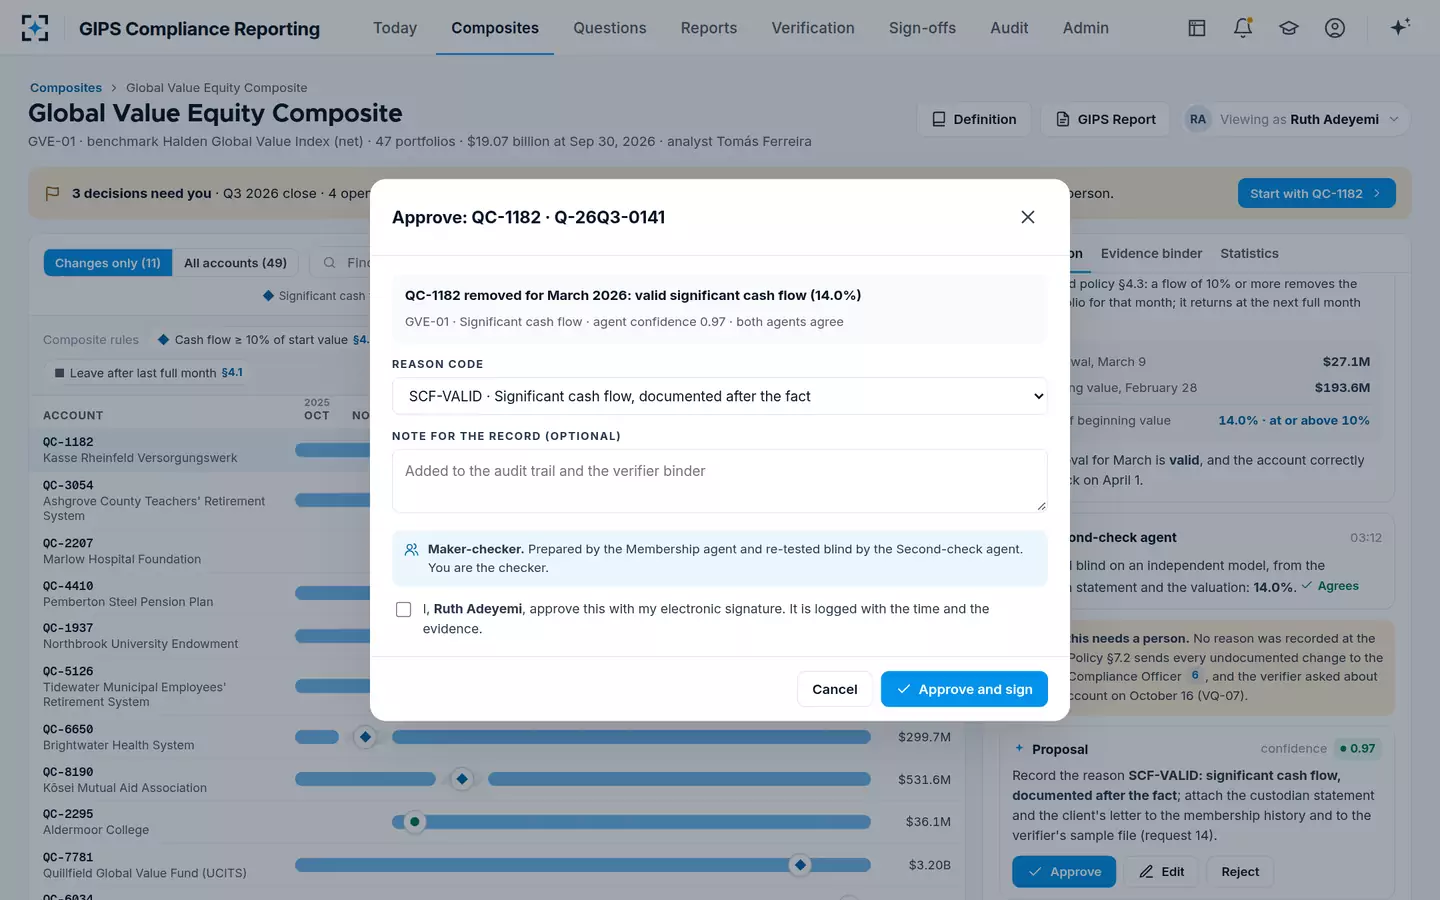The image size is (1440, 900).
Task: Tick the Ruth Adeyemi electronic signature checkbox
Action: pyautogui.click(x=403, y=609)
